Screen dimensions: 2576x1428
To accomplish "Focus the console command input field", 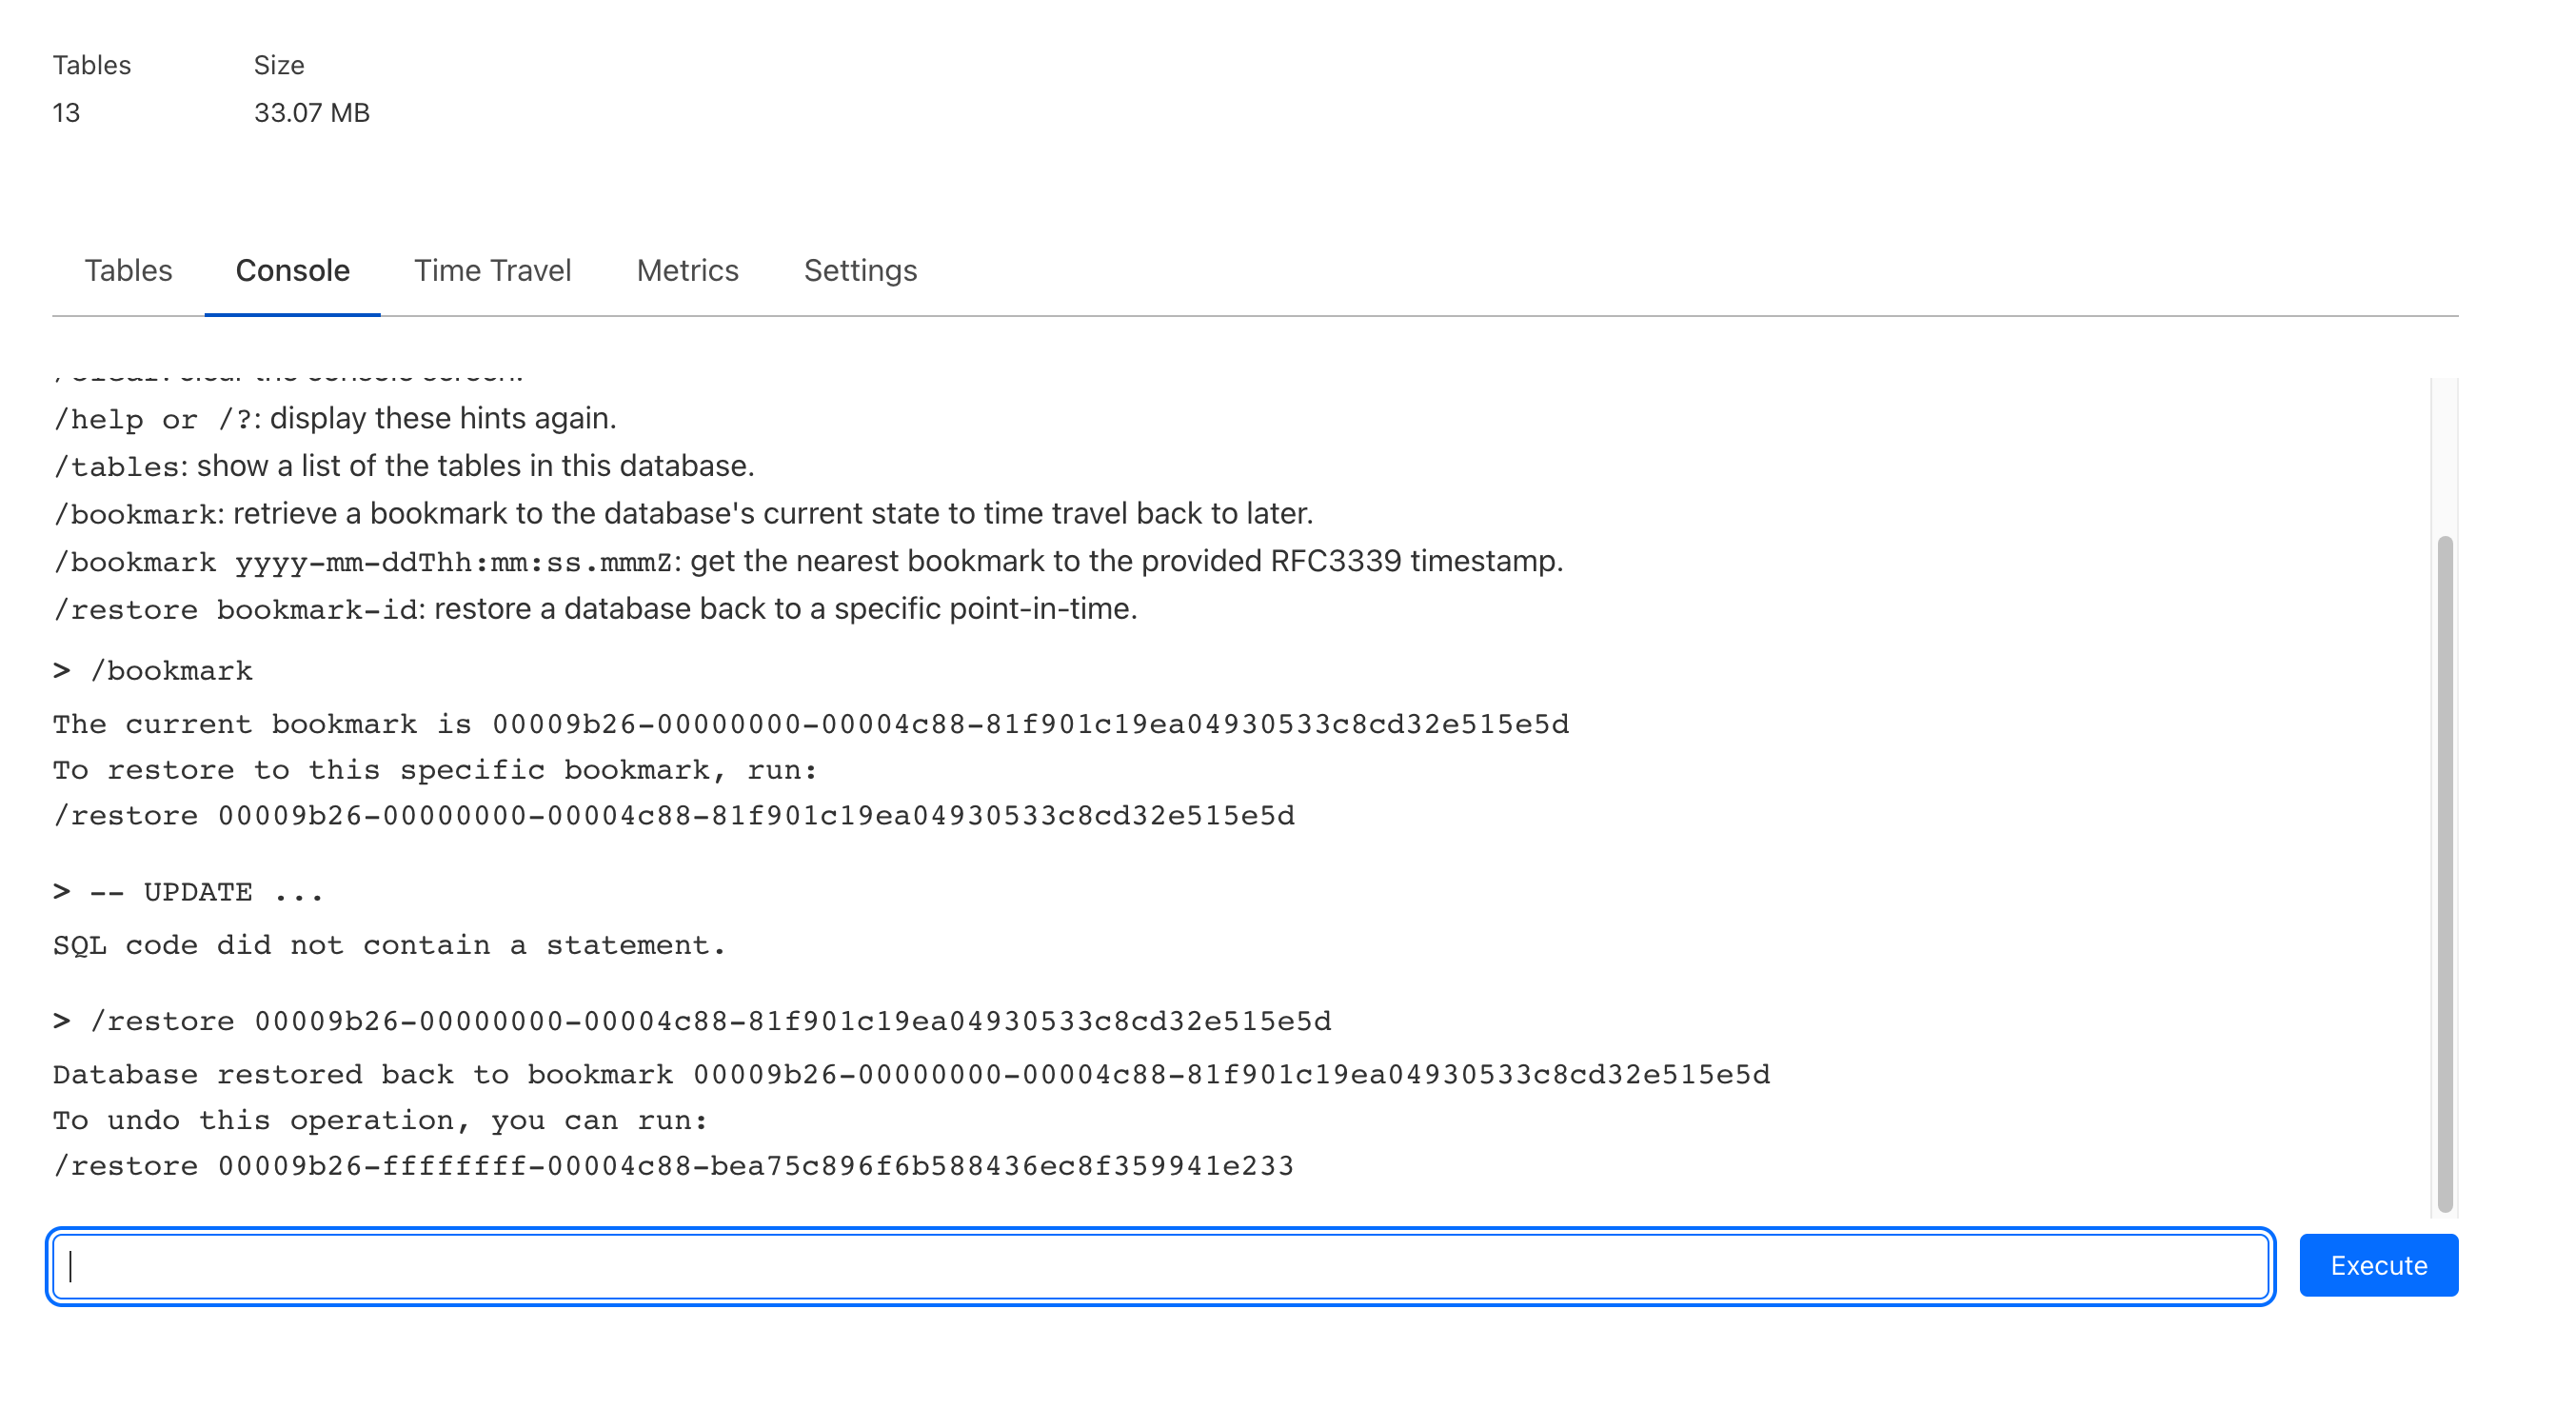I will (1160, 1266).
